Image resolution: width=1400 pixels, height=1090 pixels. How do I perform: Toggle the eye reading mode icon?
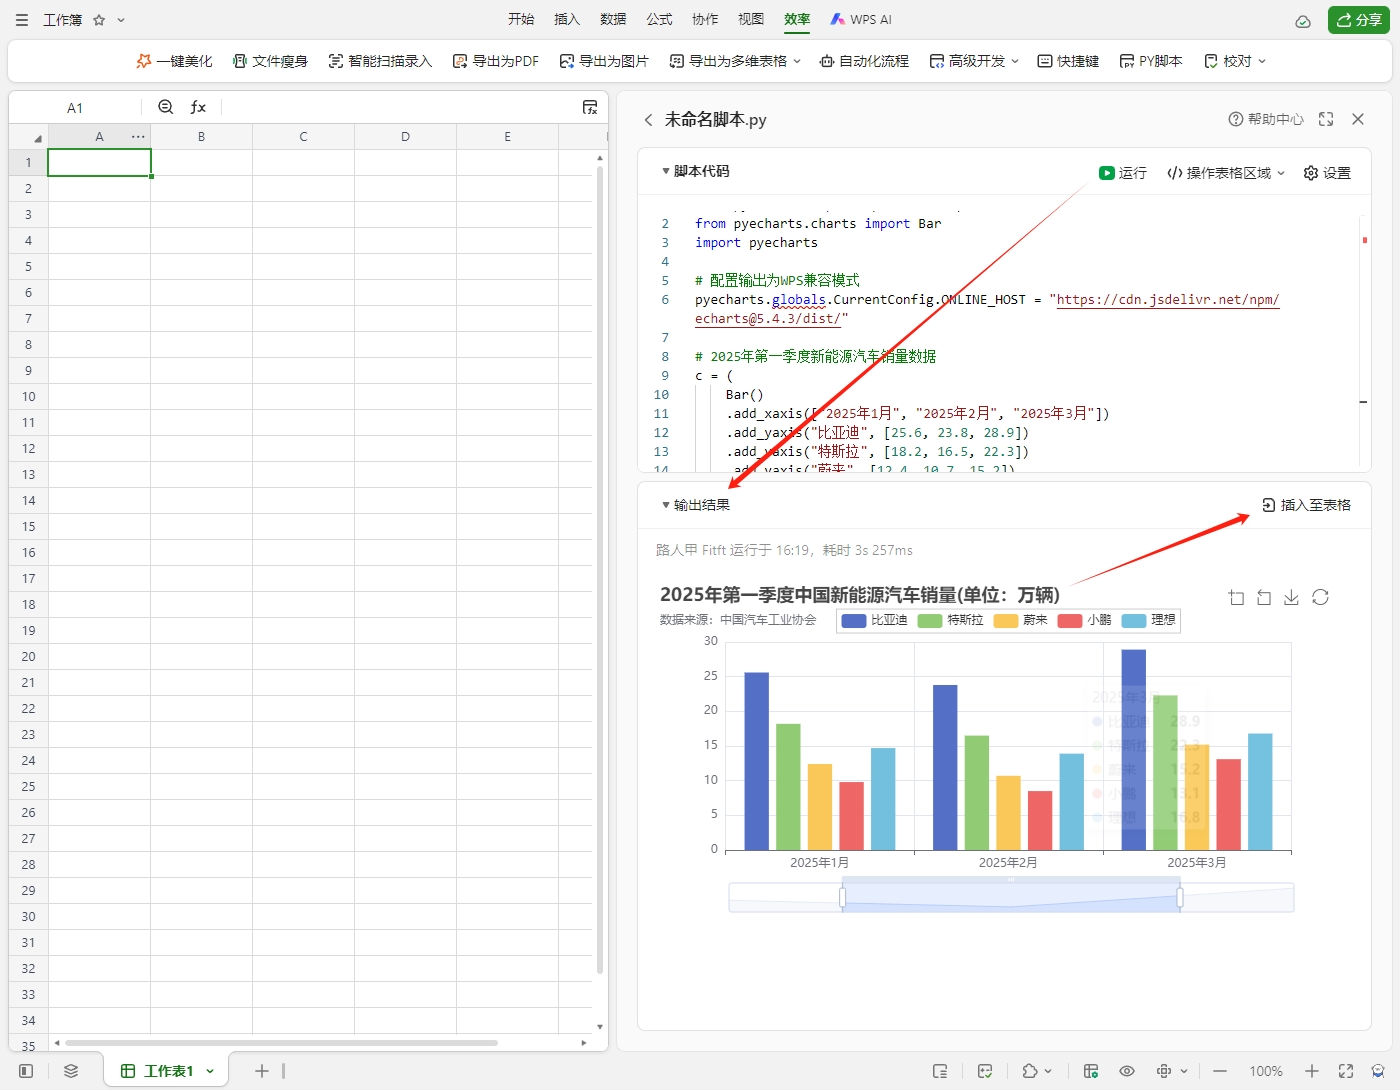pos(1127,1071)
